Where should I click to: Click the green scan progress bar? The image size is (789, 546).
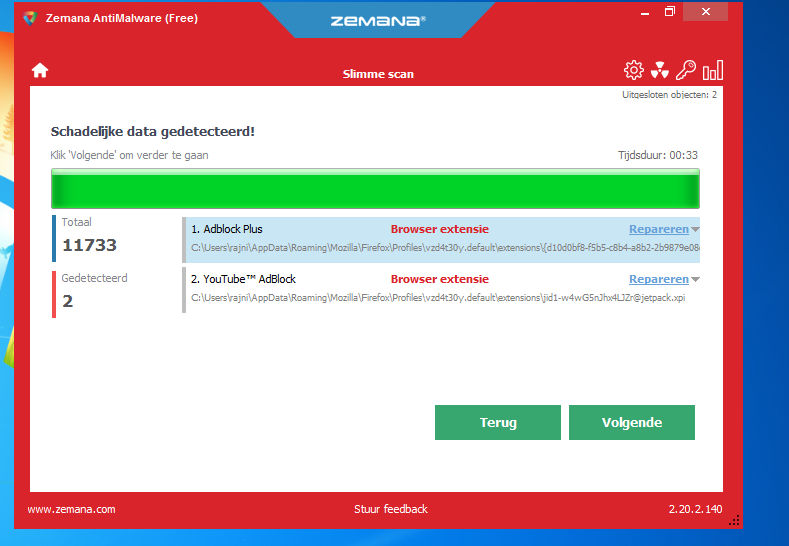(x=375, y=189)
